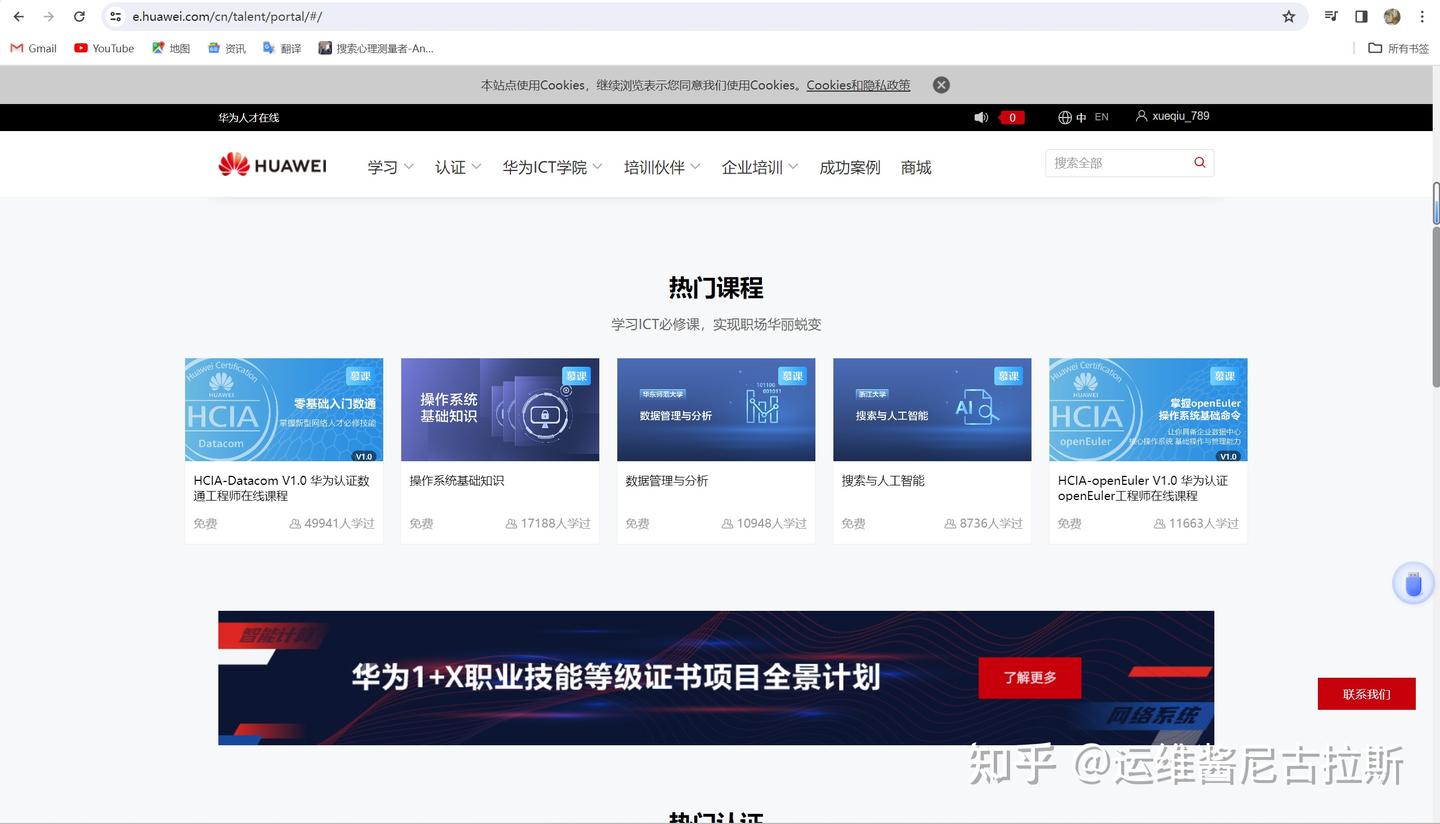Viewport: 1440px width, 824px height.
Task: Click the Huawei logo
Action: pyautogui.click(x=271, y=163)
